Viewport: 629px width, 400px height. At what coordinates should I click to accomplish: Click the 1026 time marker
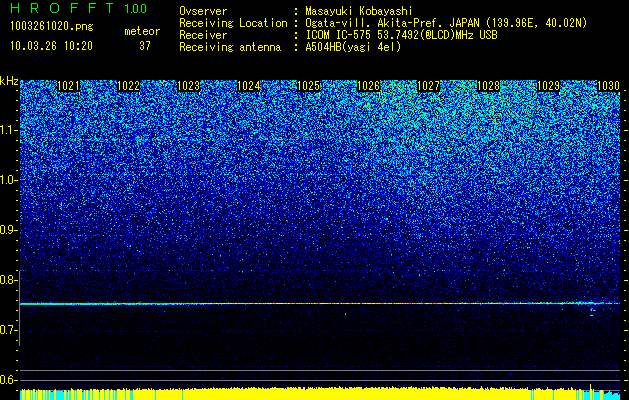[x=369, y=86]
